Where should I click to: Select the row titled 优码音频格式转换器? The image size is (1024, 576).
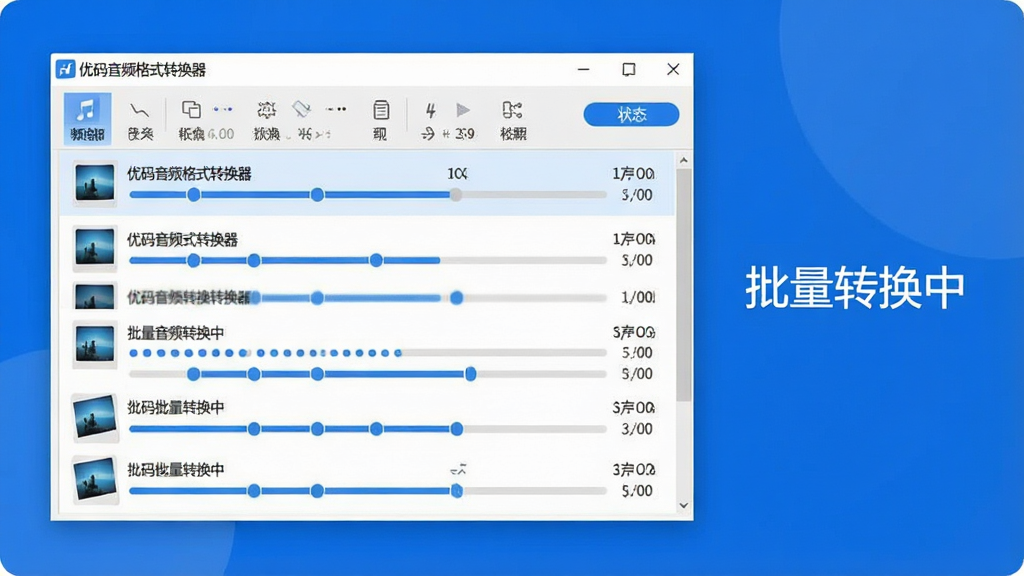(367, 183)
